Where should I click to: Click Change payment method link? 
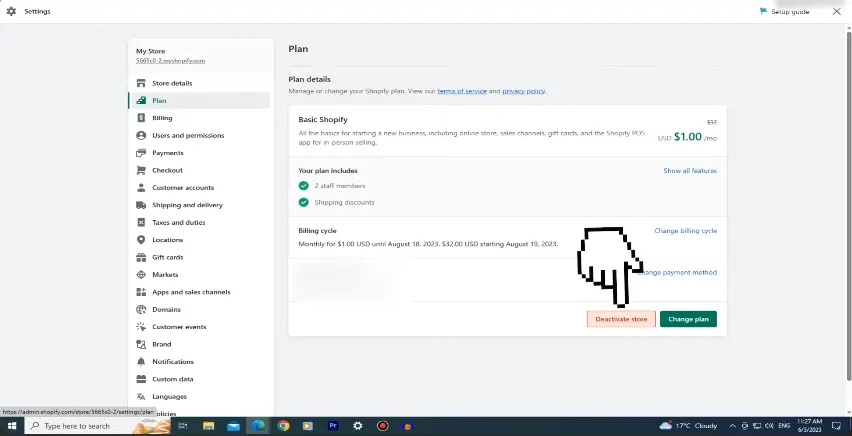click(x=679, y=272)
